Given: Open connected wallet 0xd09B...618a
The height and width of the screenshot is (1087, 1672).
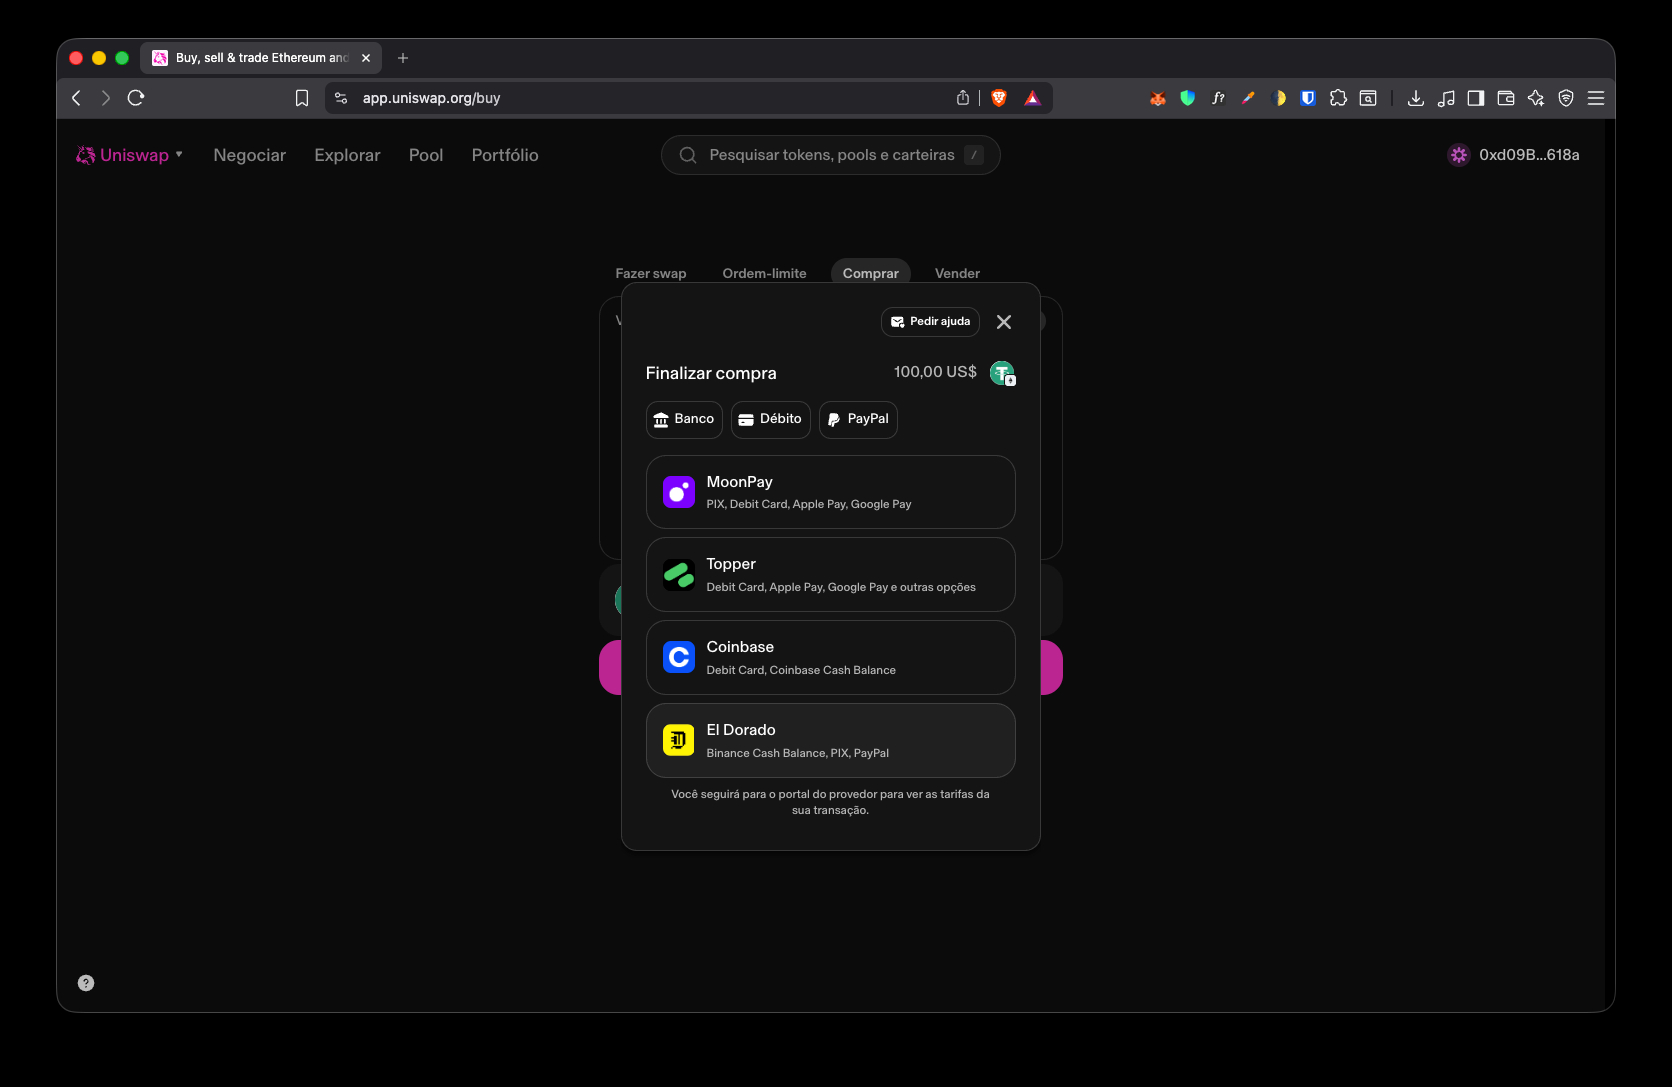Looking at the screenshot, I should 1514,155.
